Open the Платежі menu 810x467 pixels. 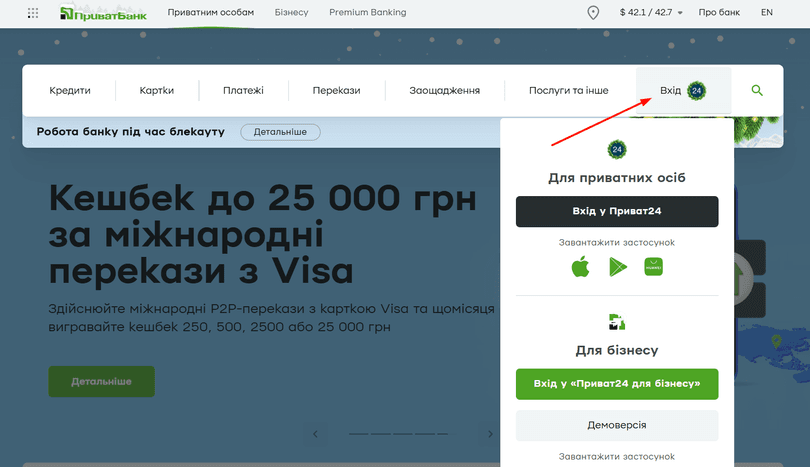click(x=243, y=90)
